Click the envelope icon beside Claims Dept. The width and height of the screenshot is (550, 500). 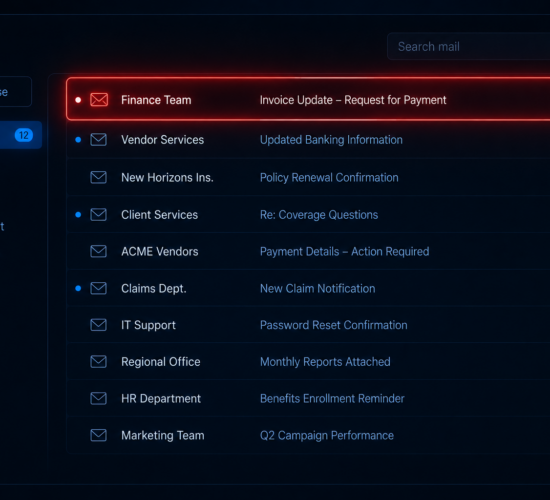tap(99, 288)
